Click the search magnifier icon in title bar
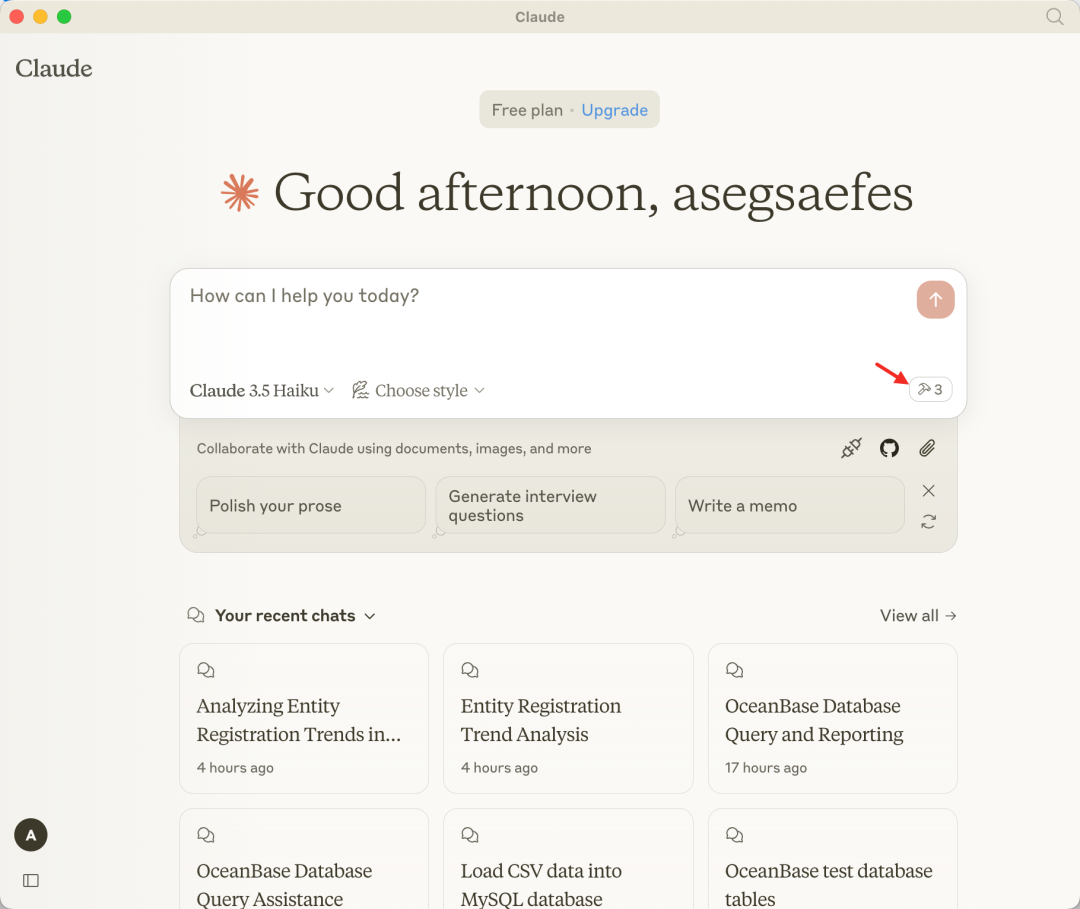 [1054, 16]
